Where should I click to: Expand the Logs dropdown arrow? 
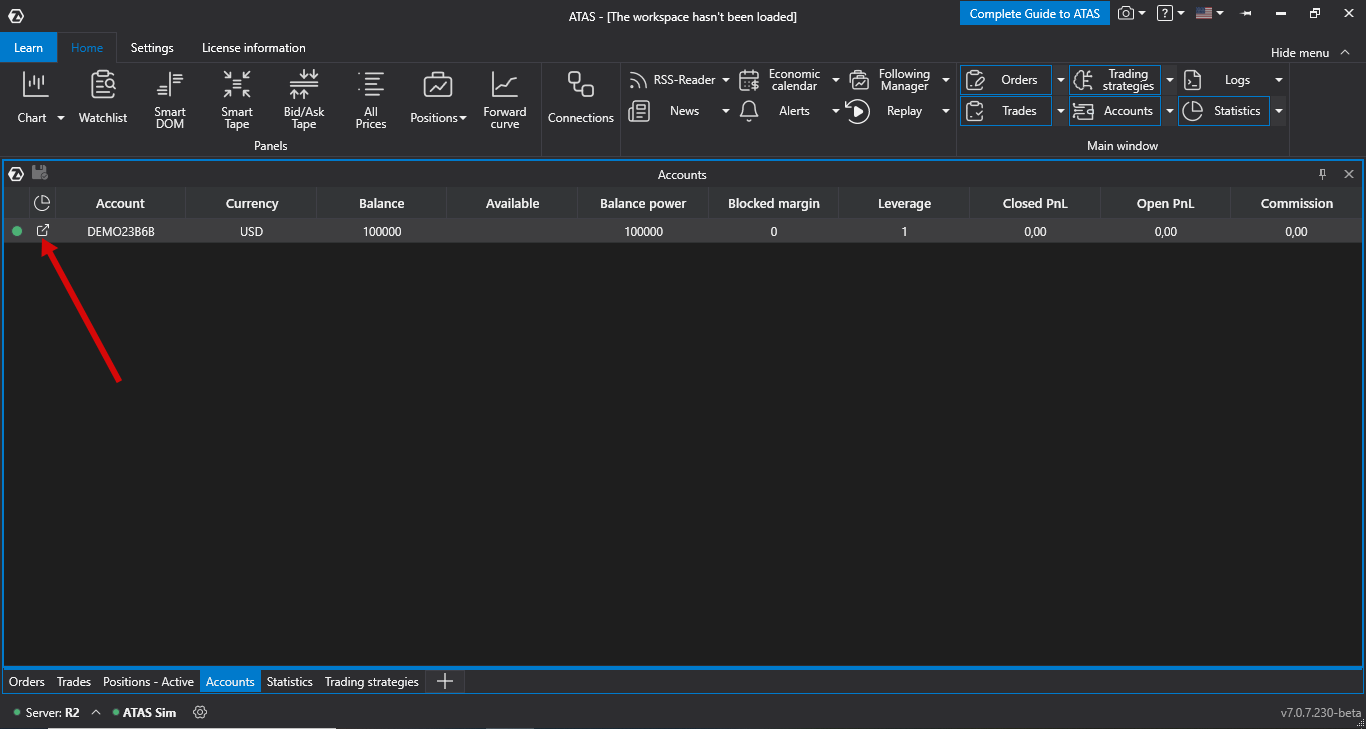coord(1278,80)
